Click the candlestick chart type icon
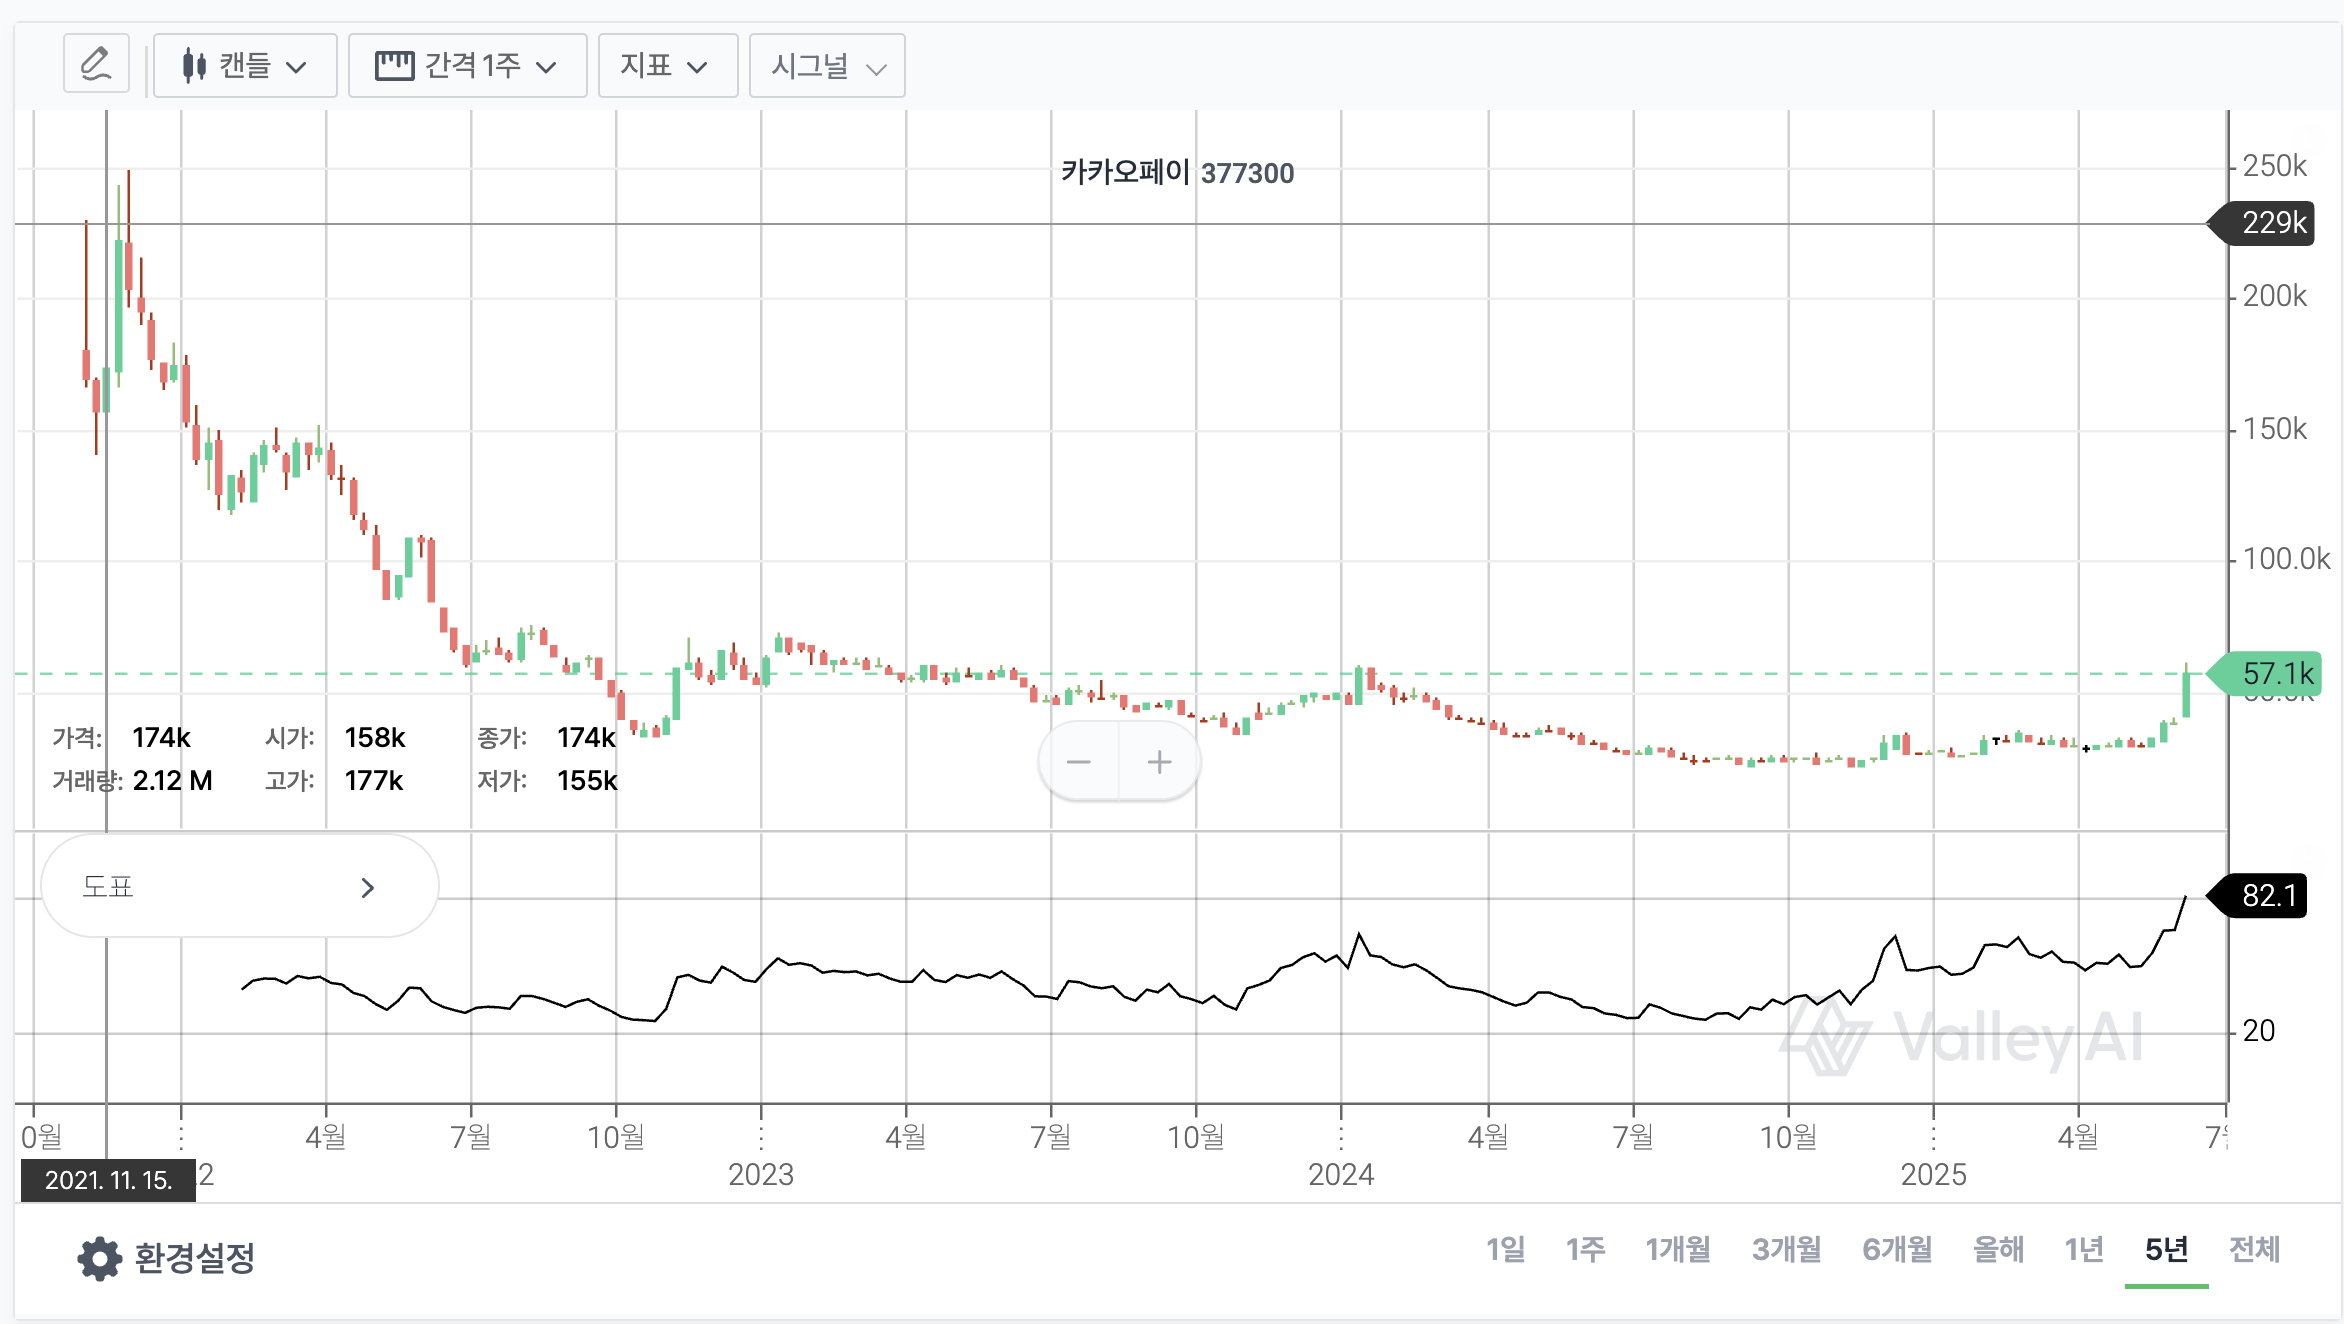The height and width of the screenshot is (1324, 2344). point(194,66)
